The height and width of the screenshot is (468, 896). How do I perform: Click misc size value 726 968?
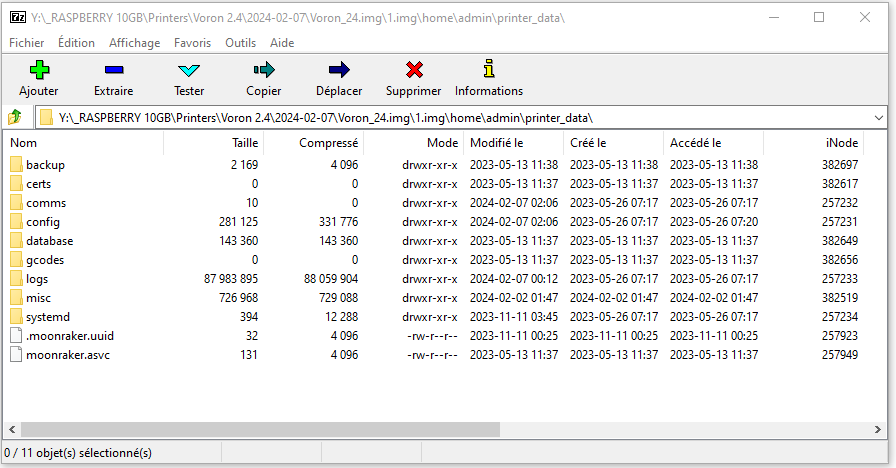(238, 298)
